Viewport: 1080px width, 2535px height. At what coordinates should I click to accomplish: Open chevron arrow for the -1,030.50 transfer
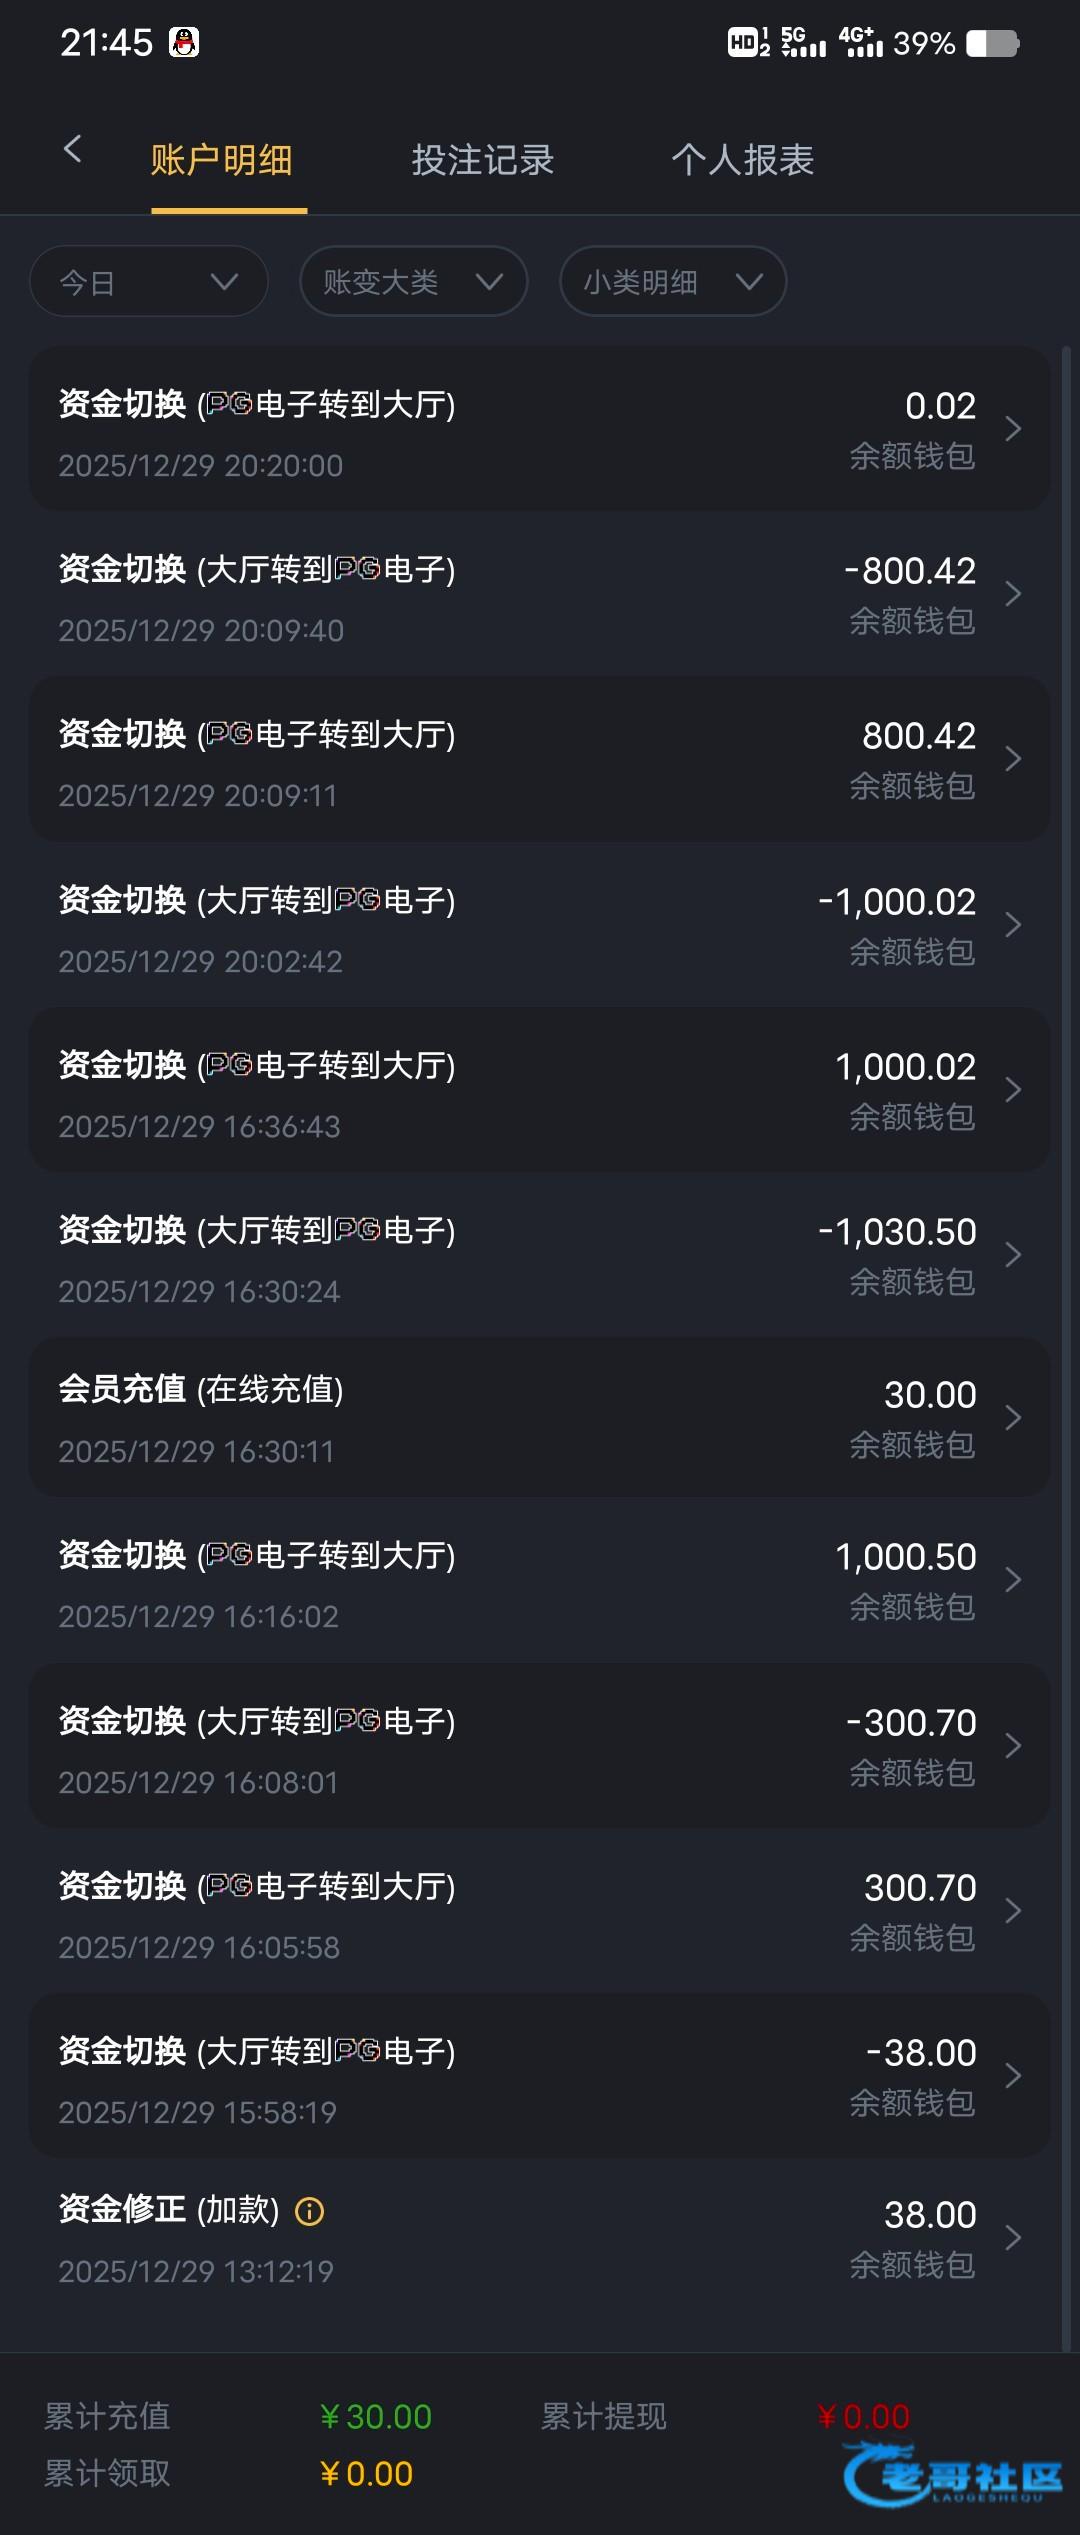pos(1013,1255)
